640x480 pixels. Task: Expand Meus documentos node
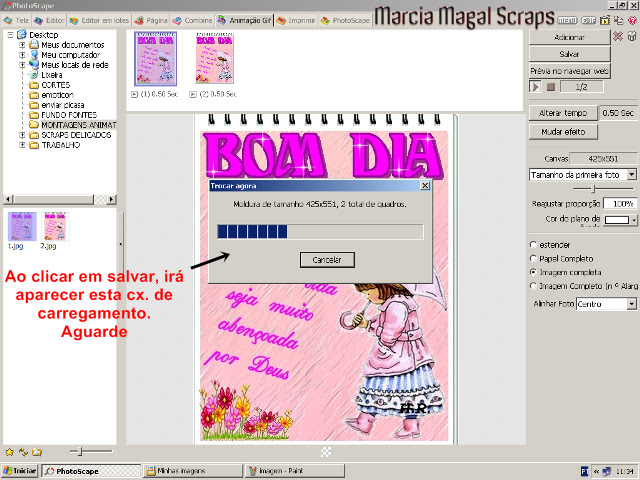(x=22, y=45)
